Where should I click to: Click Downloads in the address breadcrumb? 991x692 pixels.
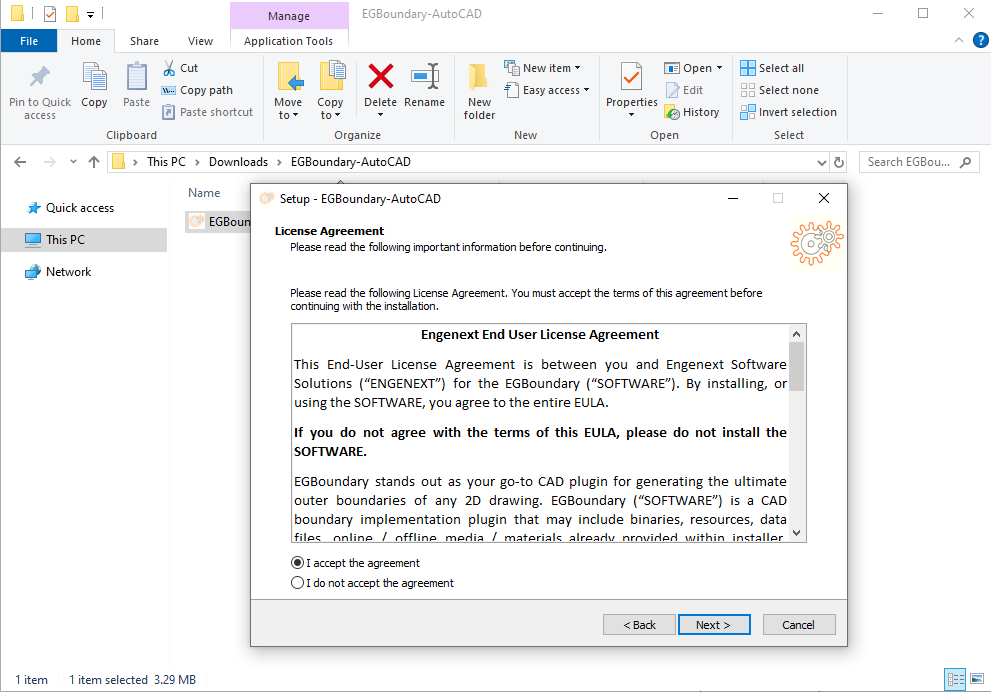pyautogui.click(x=238, y=162)
